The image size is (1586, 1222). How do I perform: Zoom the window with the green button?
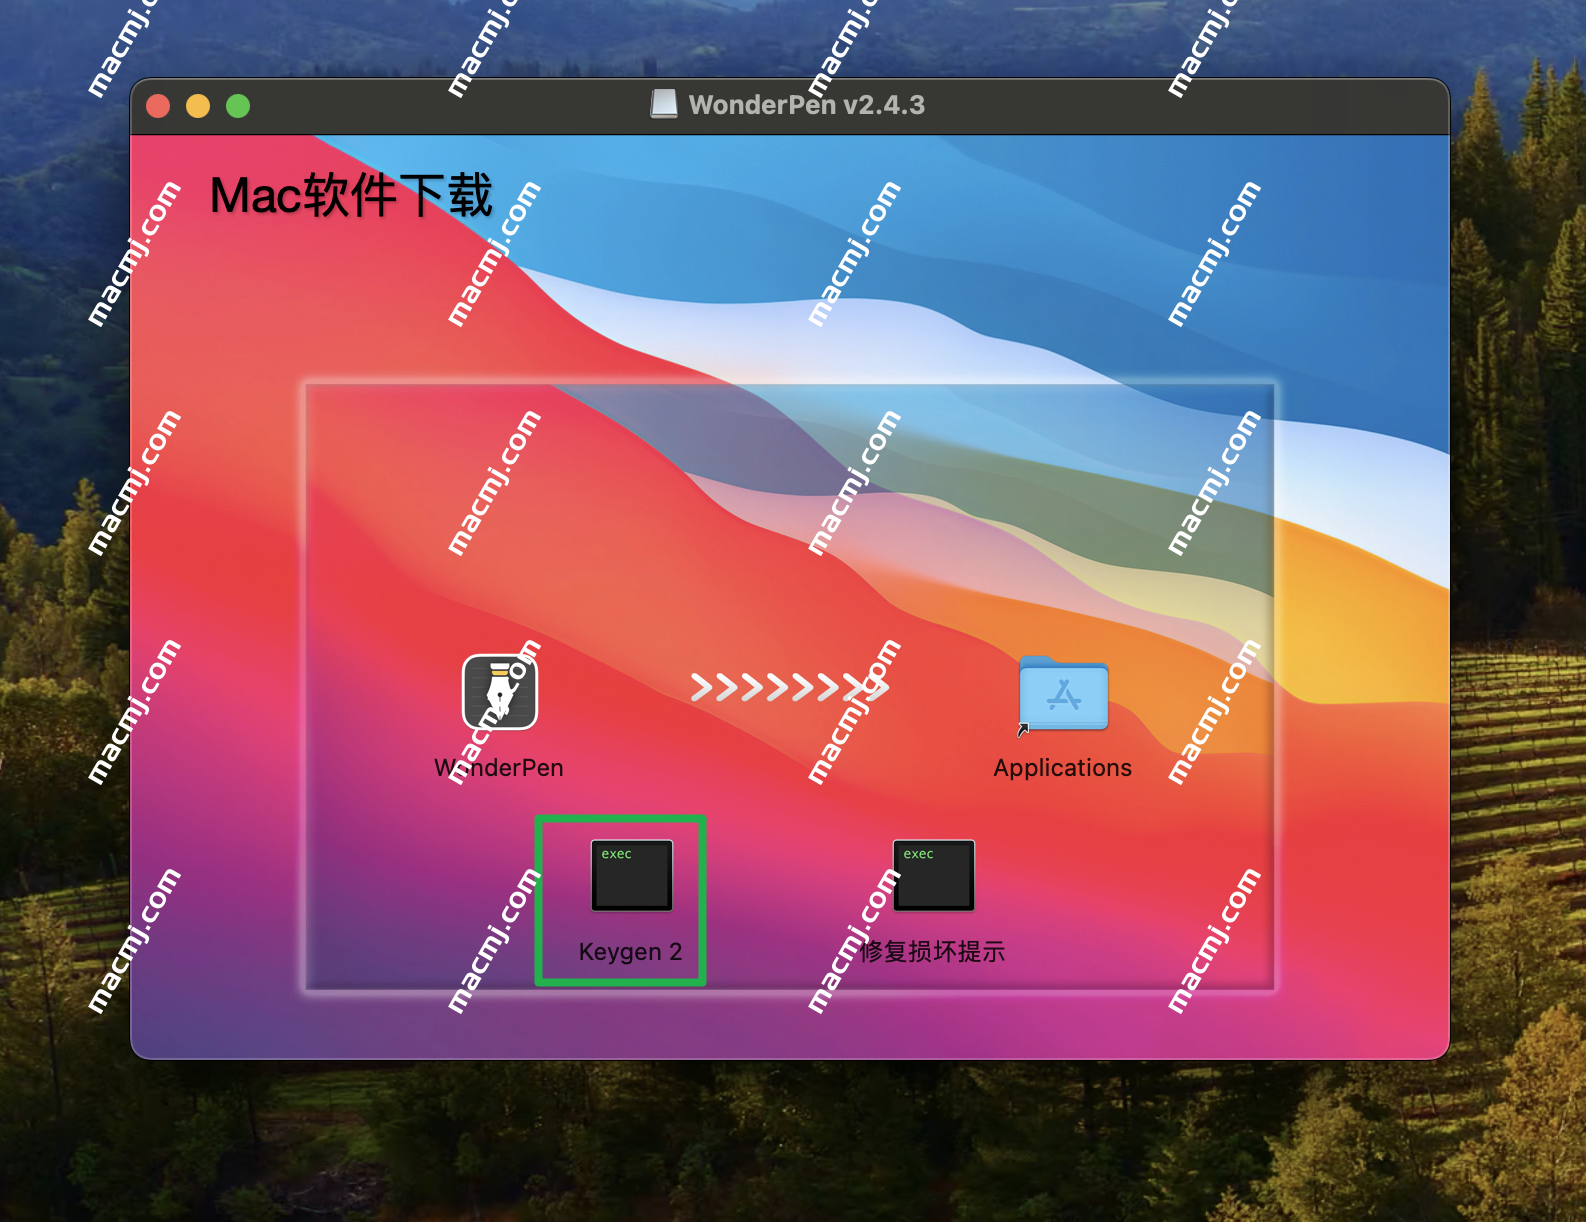(238, 106)
